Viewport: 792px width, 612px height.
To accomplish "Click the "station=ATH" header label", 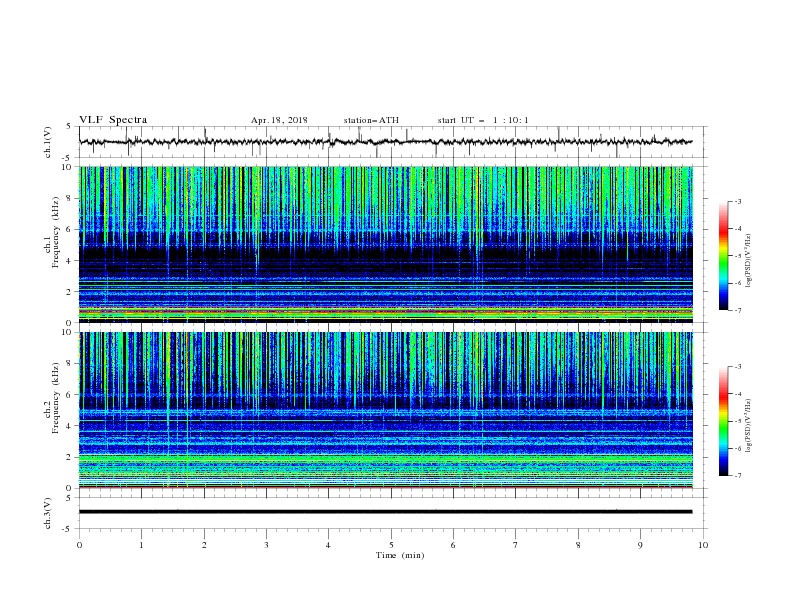I will 371,120.
